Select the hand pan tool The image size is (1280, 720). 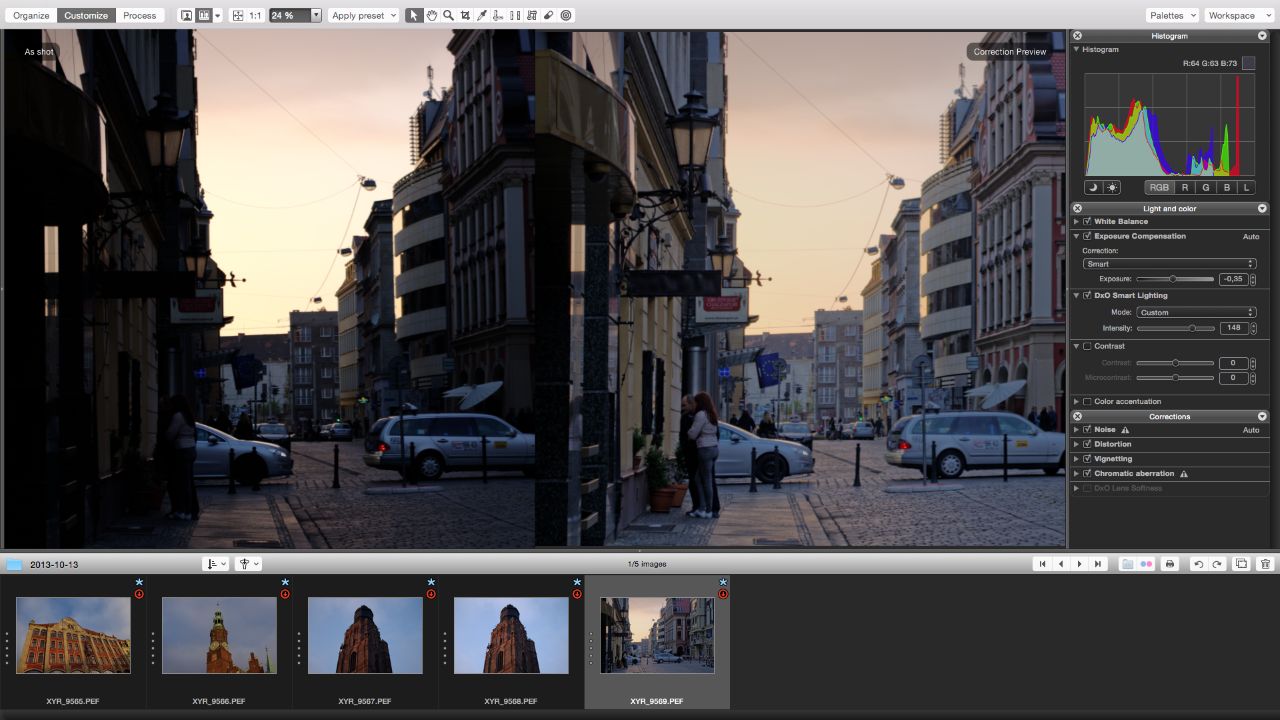(431, 15)
